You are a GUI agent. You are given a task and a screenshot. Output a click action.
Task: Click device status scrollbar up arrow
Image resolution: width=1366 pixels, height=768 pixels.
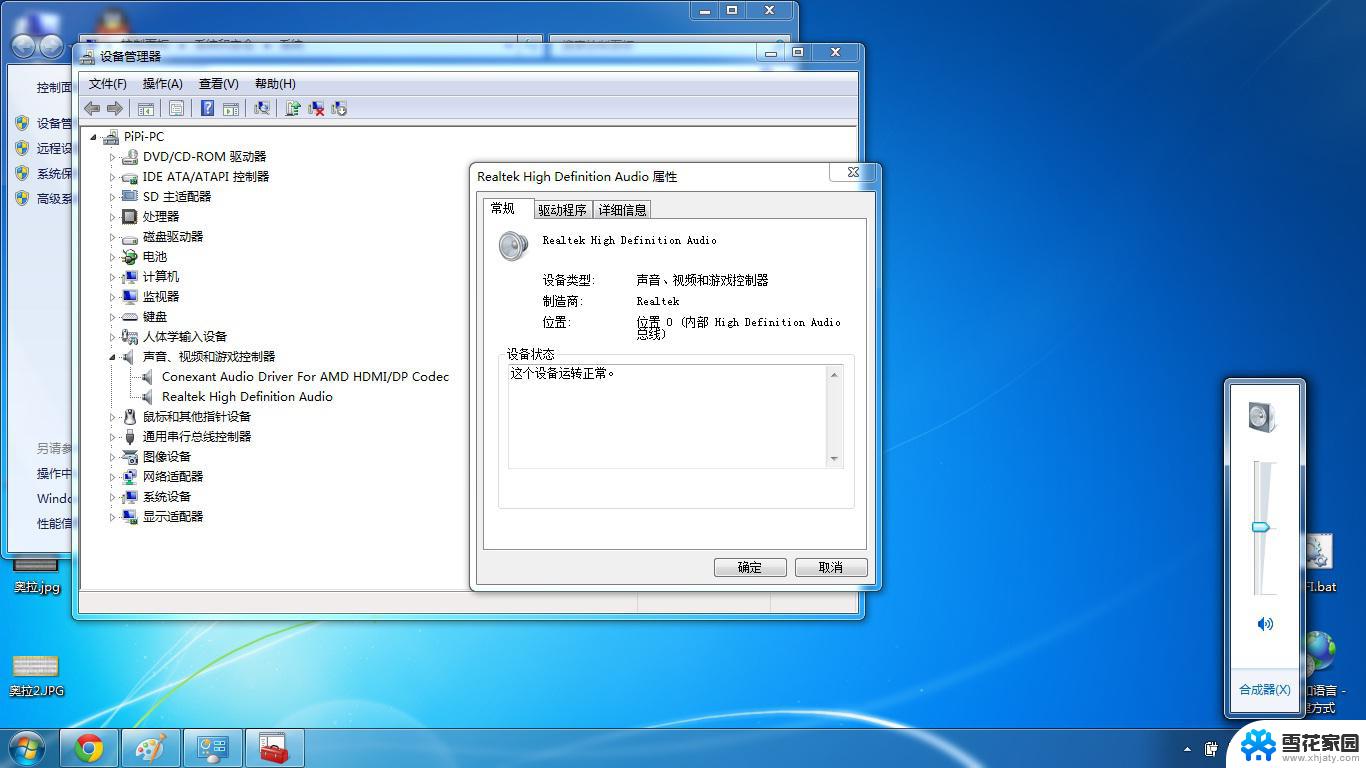(x=834, y=375)
